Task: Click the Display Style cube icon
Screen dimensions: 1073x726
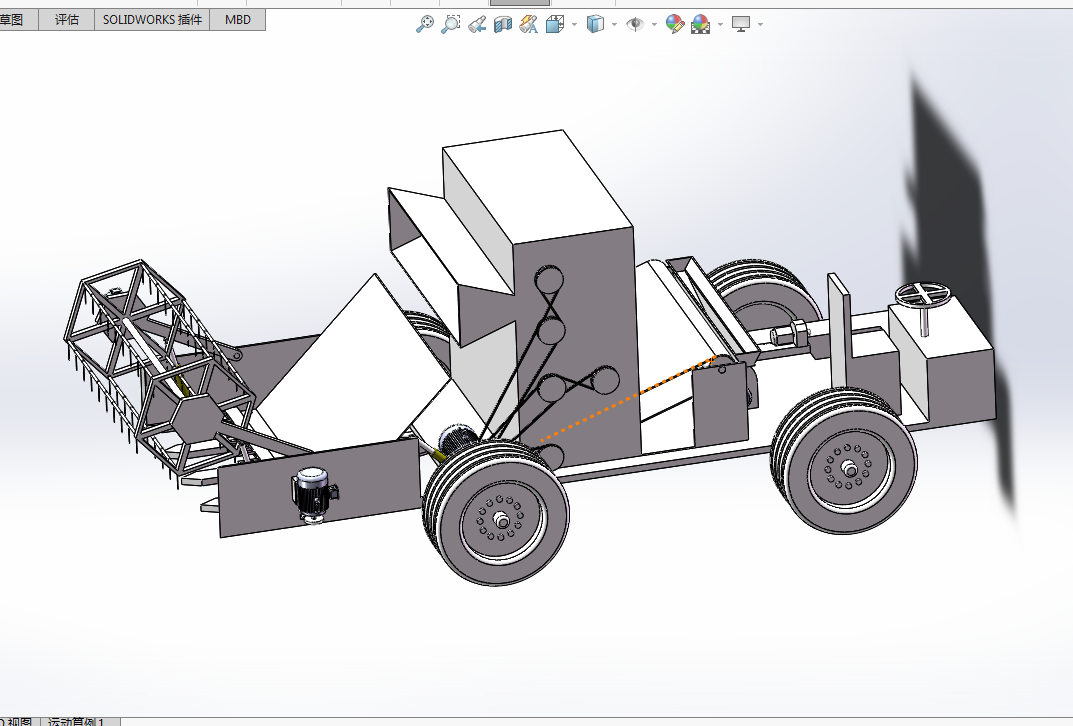Action: [595, 24]
